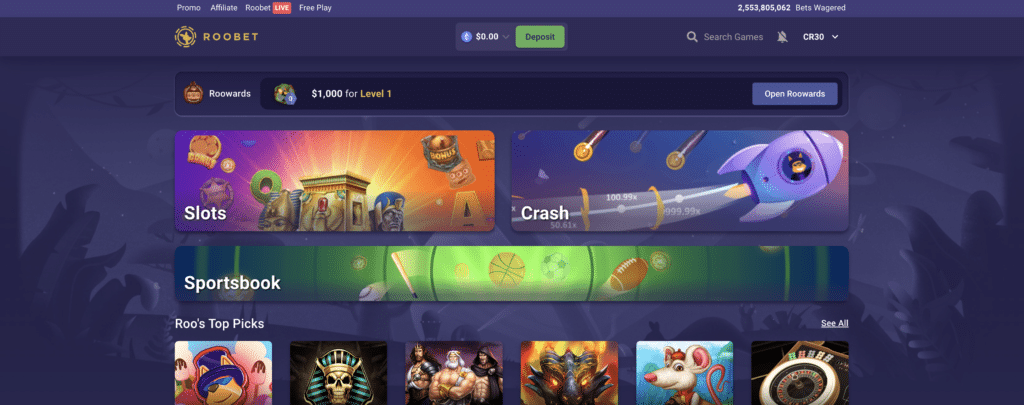Click the red LIVE badge next to Roobet
Screen dimensions: 1024x405
click(x=281, y=8)
